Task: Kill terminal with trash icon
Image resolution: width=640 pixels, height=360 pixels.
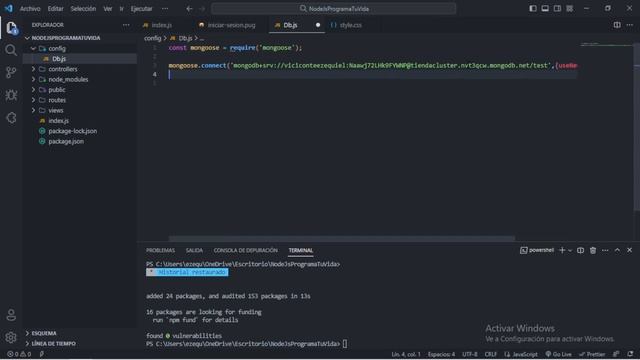Action: click(x=593, y=250)
